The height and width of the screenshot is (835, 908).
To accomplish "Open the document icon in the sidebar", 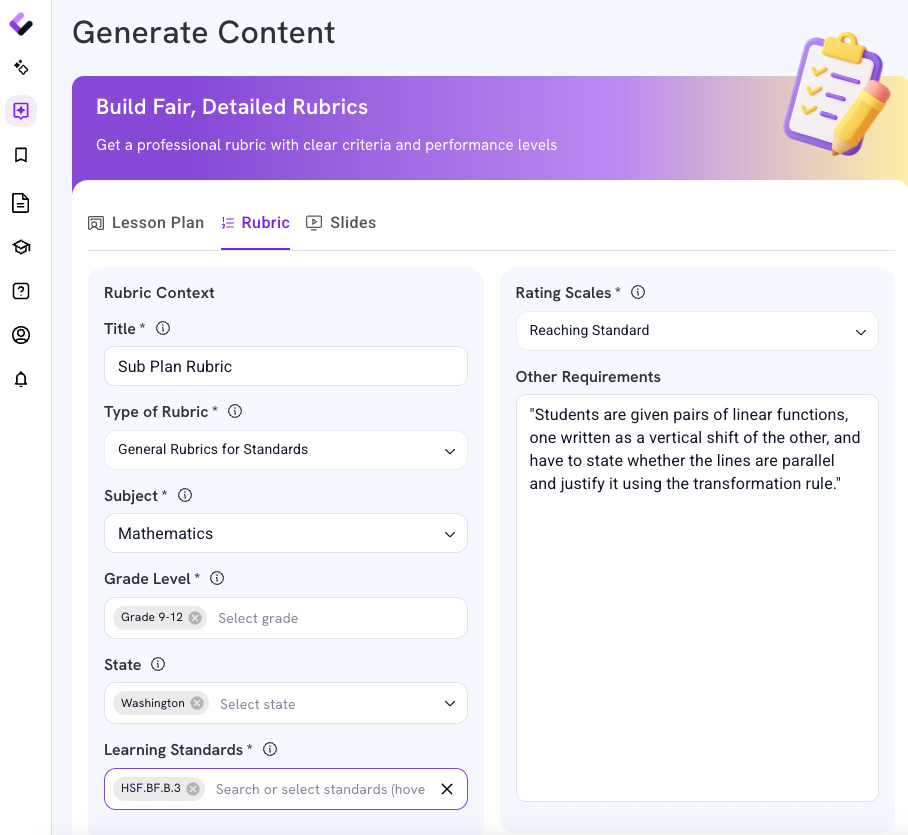I will [x=21, y=203].
